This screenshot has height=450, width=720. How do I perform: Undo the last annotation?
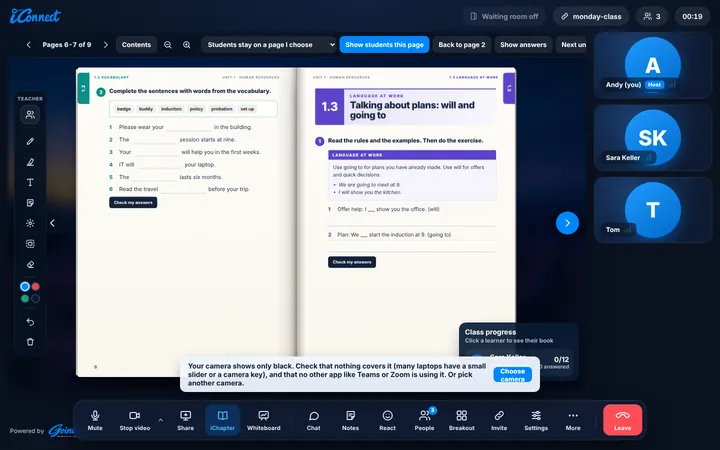coord(30,322)
